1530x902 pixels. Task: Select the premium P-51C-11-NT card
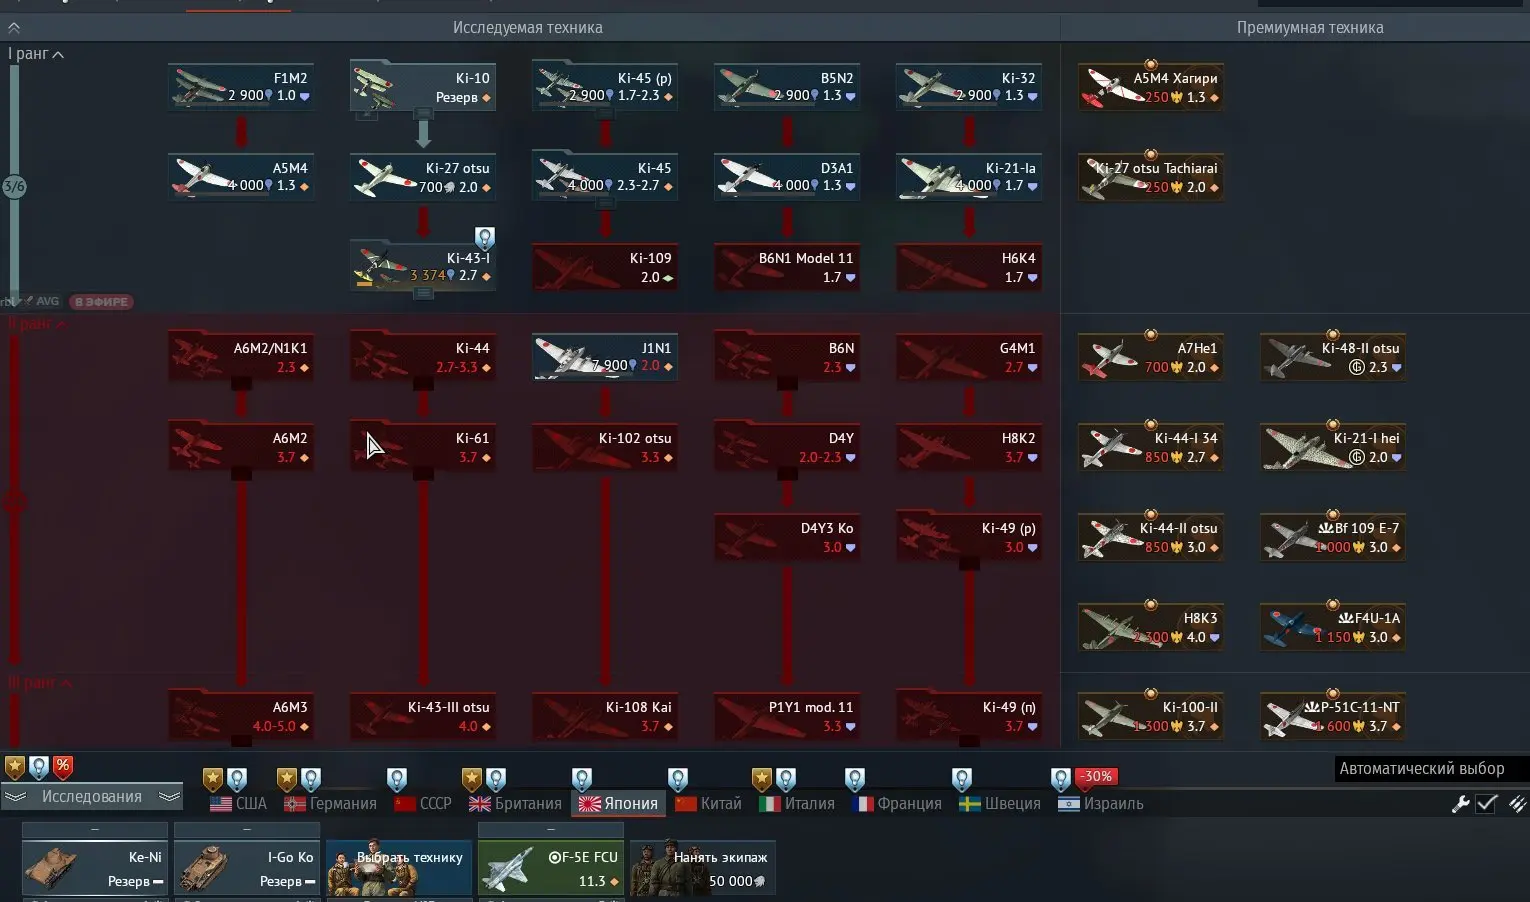(1333, 717)
